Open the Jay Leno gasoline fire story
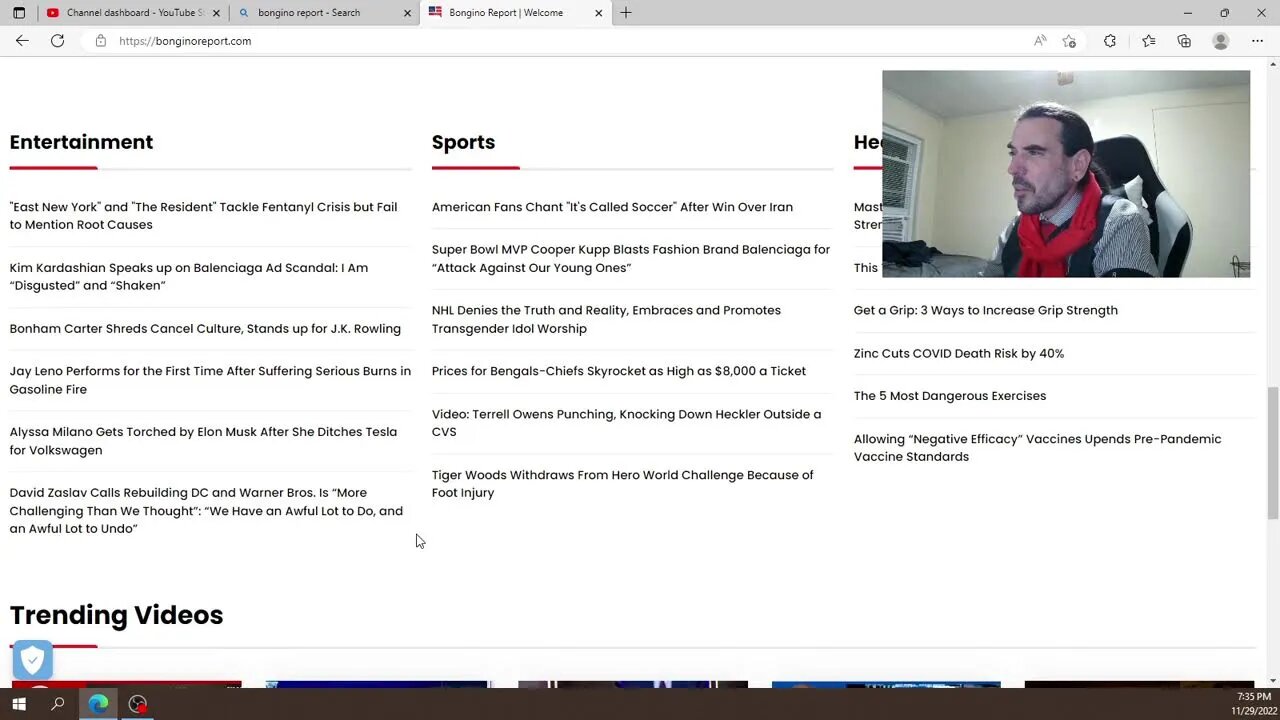This screenshot has height=720, width=1280. [x=210, y=380]
